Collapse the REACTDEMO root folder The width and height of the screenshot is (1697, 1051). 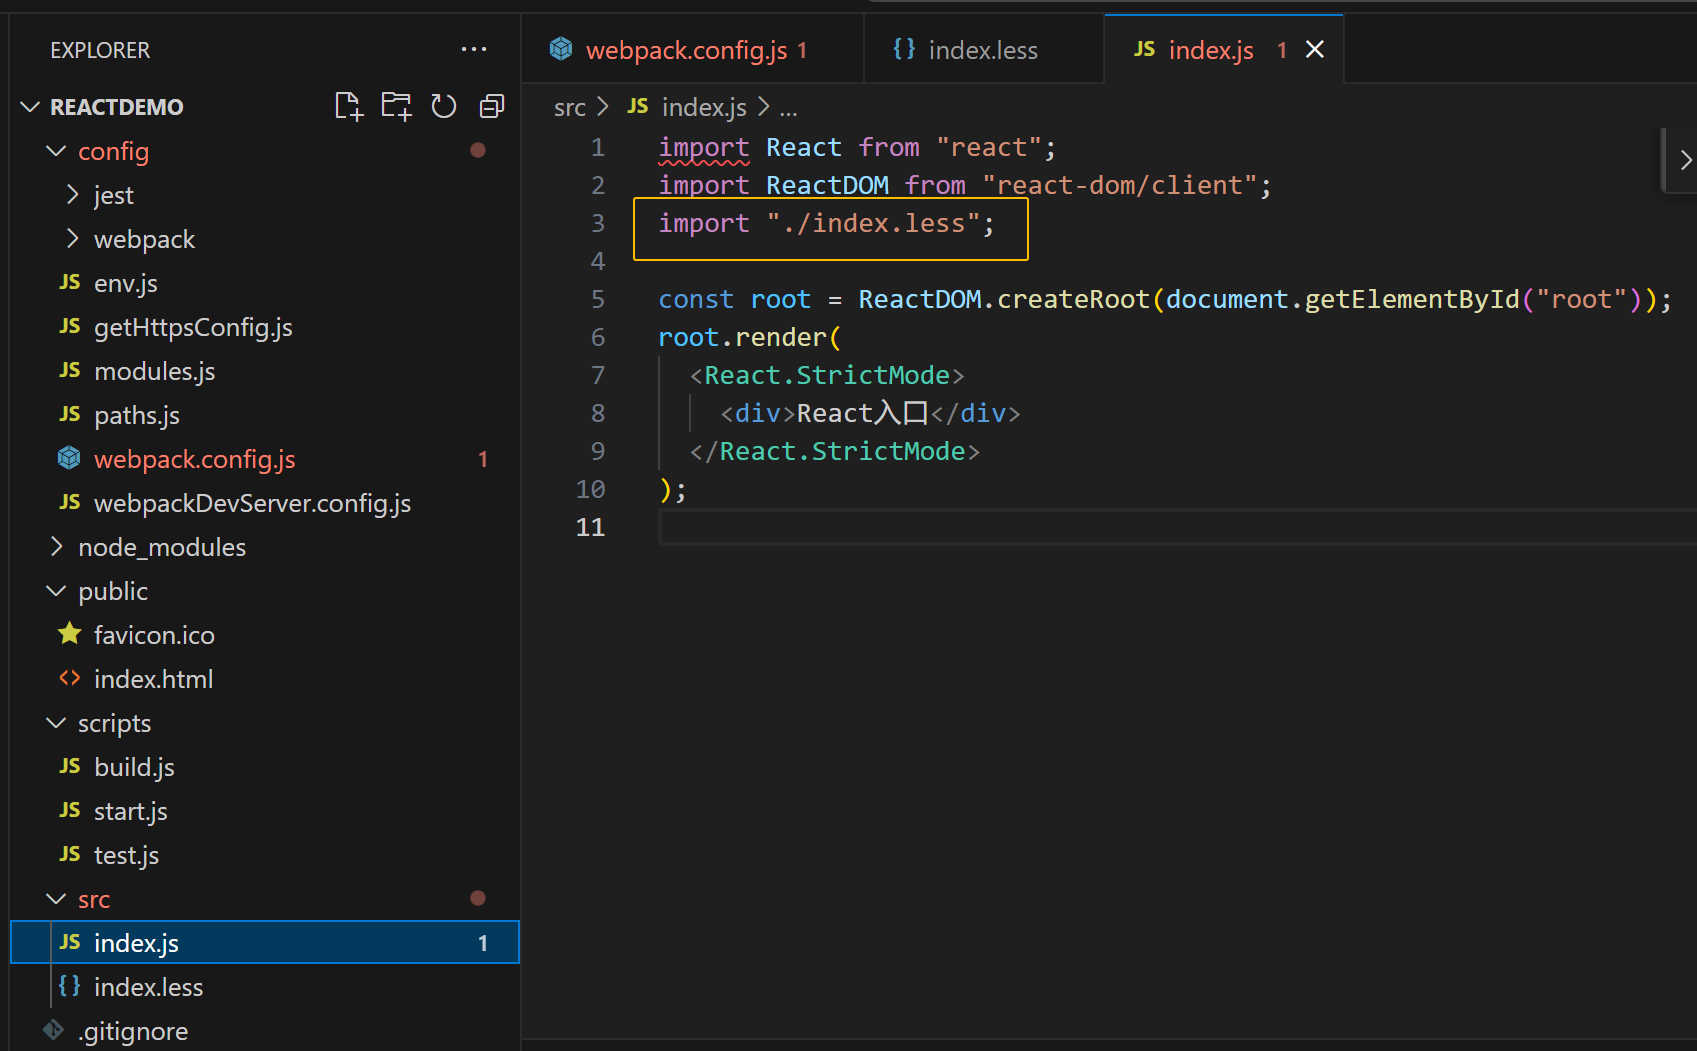click(x=30, y=106)
